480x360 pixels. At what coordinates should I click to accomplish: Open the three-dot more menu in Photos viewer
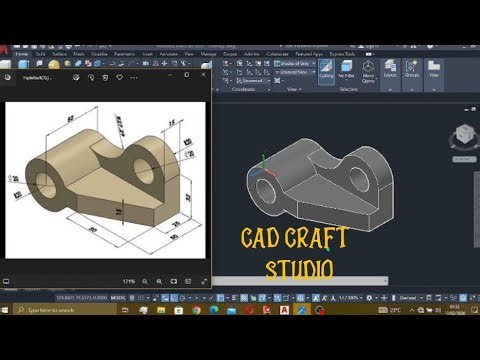(x=134, y=77)
